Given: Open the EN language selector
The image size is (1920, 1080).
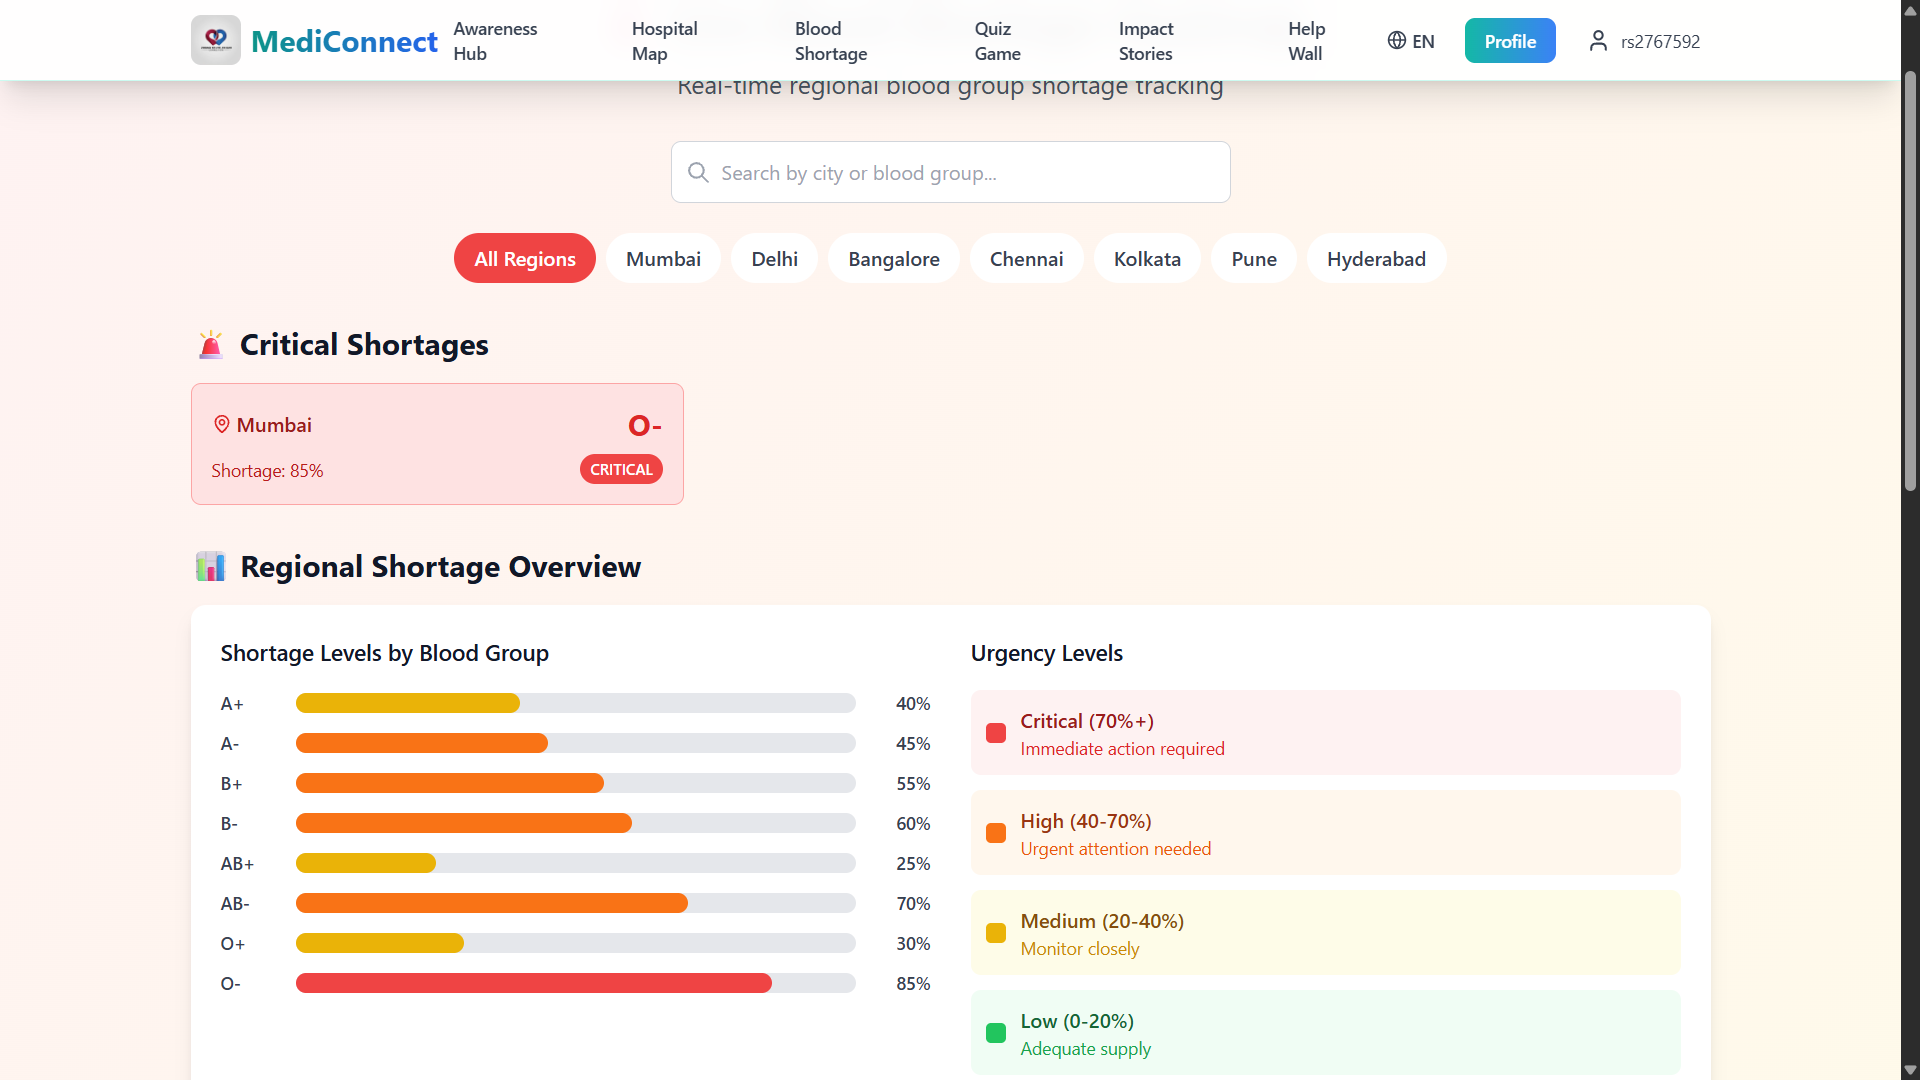Looking at the screenshot, I should click(1422, 41).
